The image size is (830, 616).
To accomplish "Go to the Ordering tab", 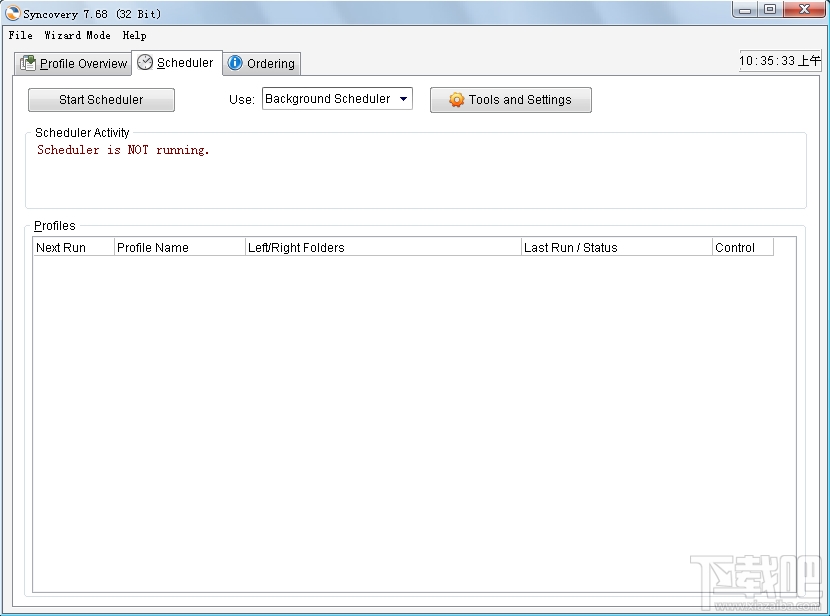I will 261,64.
